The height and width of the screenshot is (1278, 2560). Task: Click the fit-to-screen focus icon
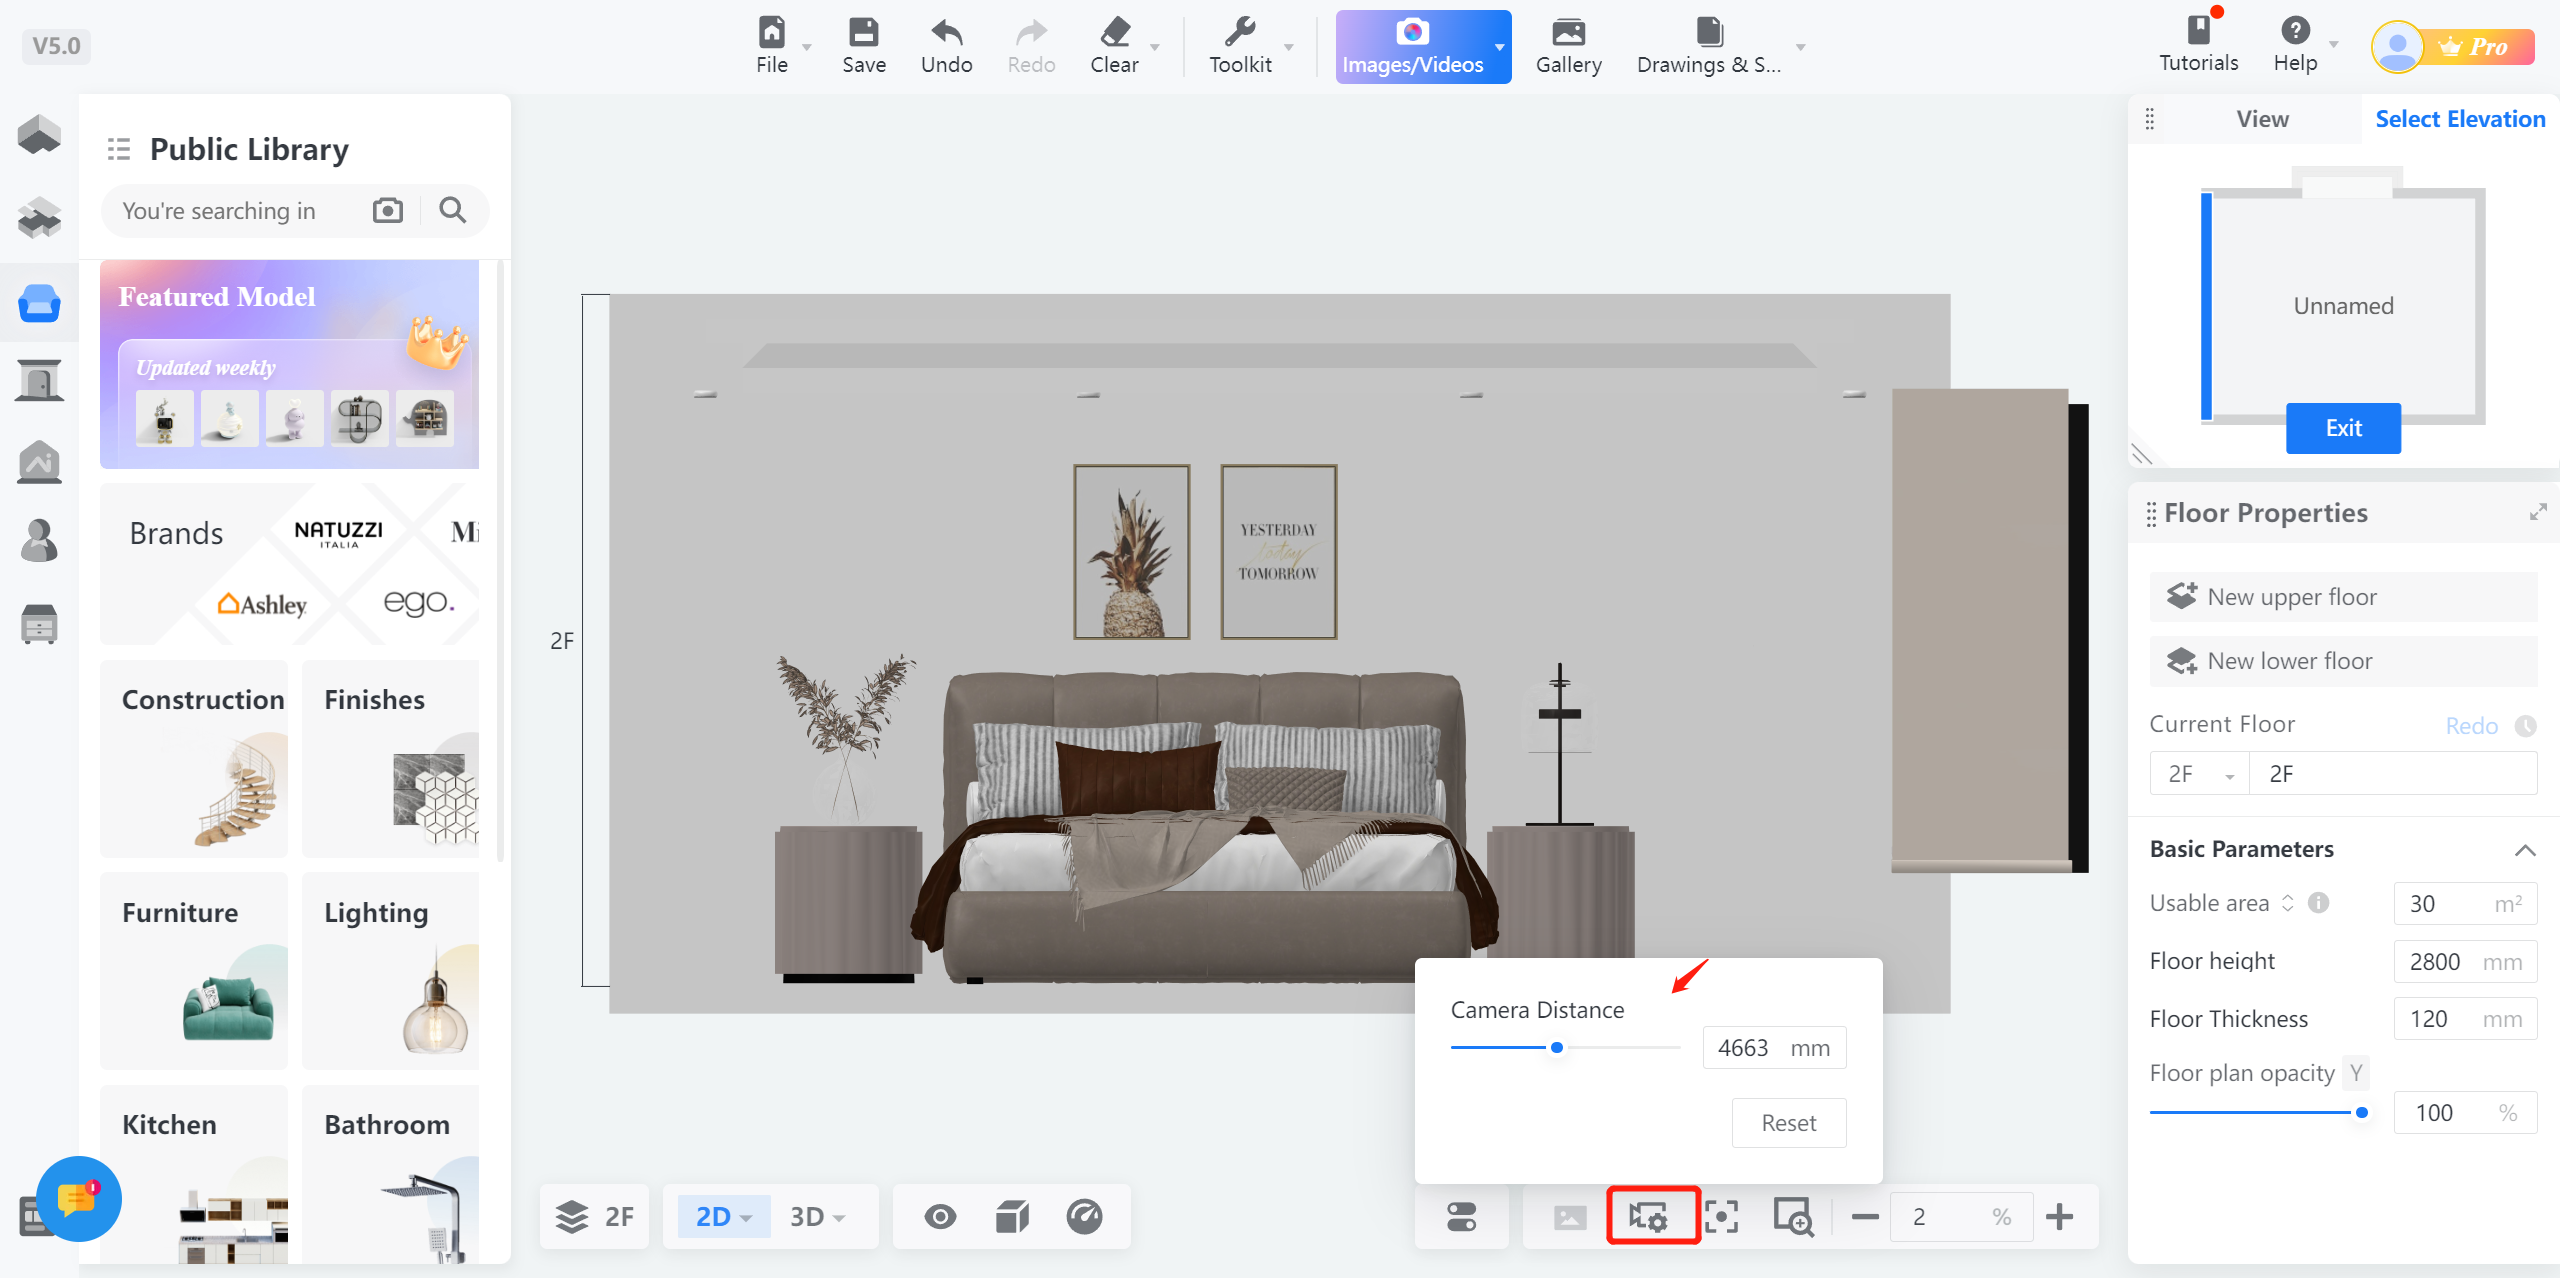(x=1721, y=1216)
